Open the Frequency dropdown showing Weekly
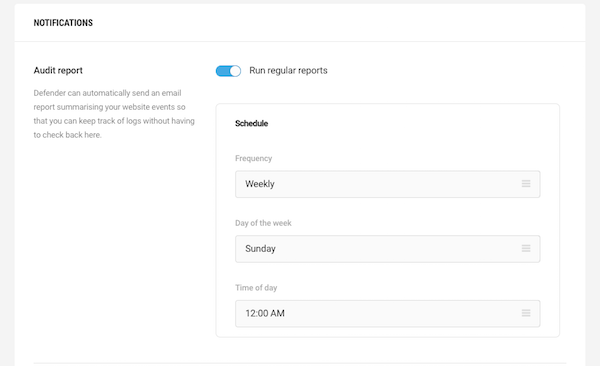The width and height of the screenshot is (600, 366). click(388, 184)
